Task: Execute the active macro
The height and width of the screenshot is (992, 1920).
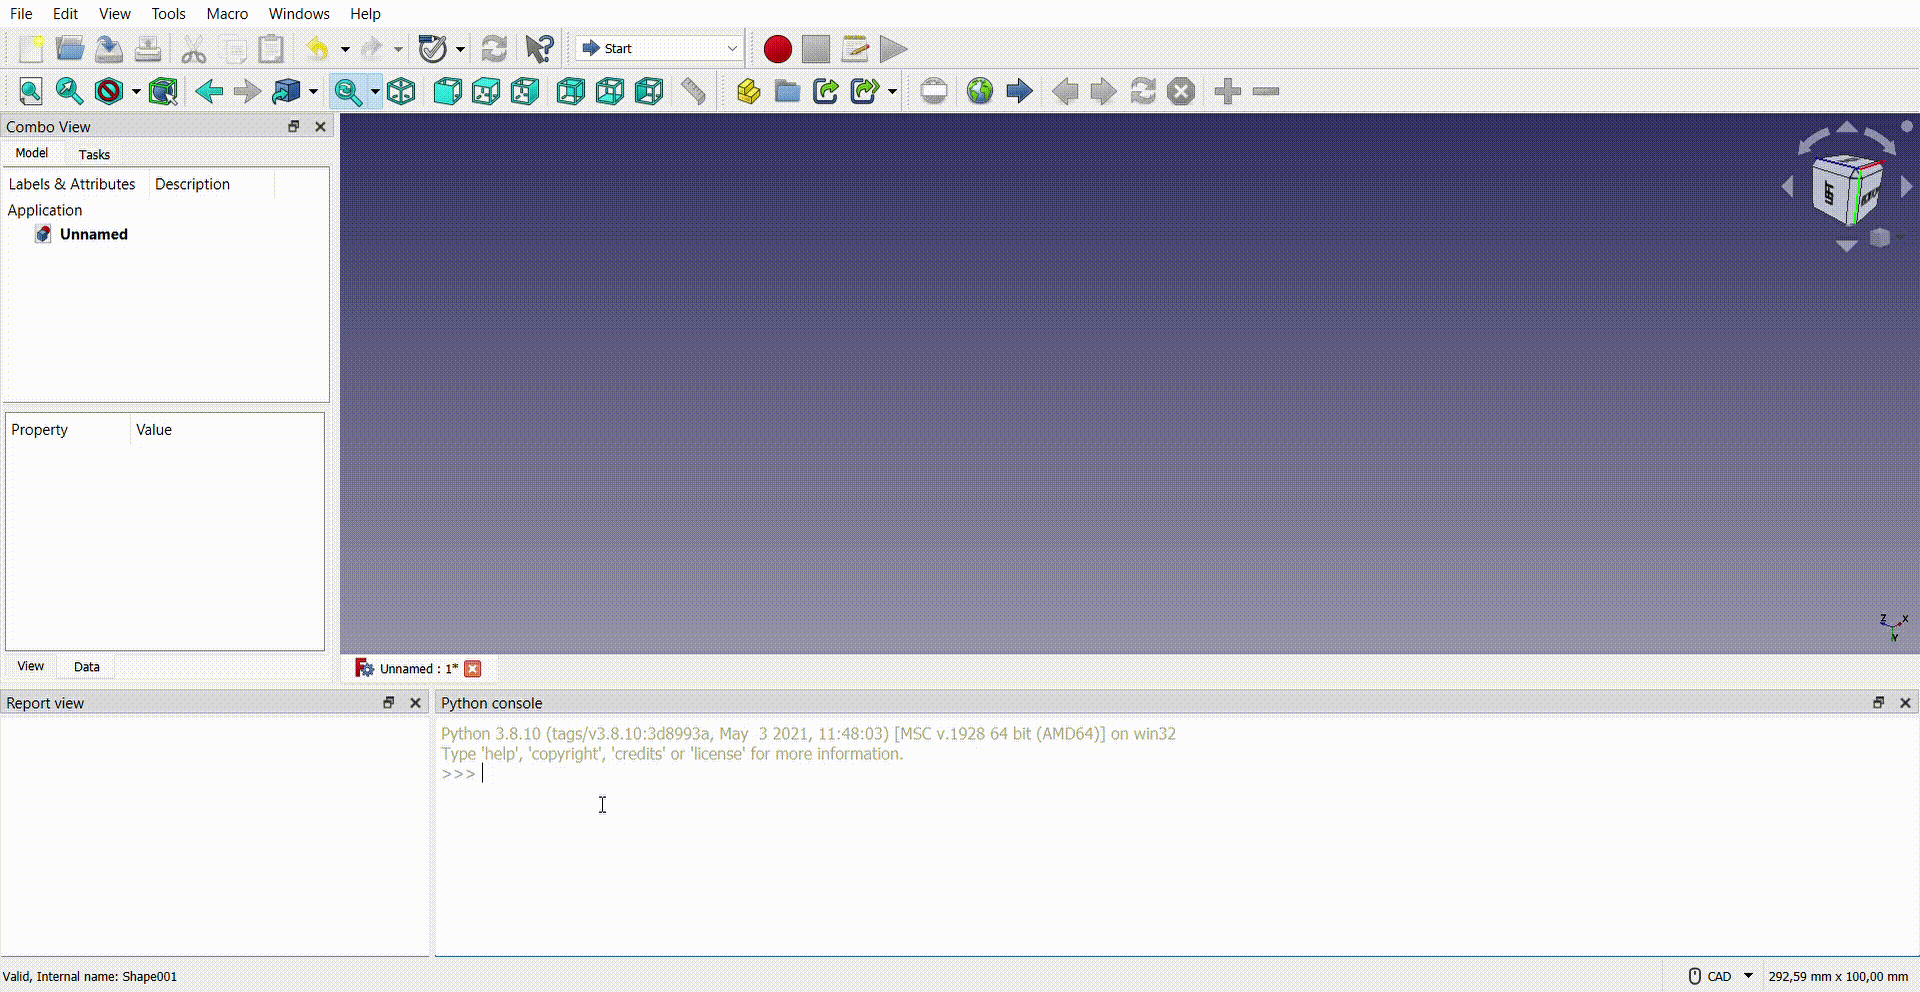Action: [x=891, y=48]
